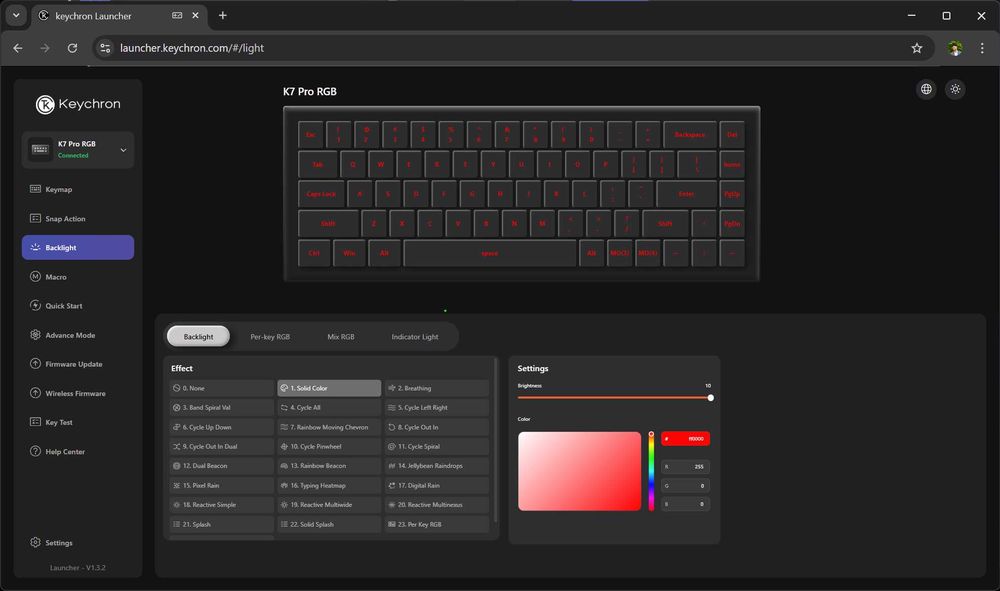Pick 10. Cycle Pinwheel effect
The height and width of the screenshot is (591, 1000).
coord(329,446)
